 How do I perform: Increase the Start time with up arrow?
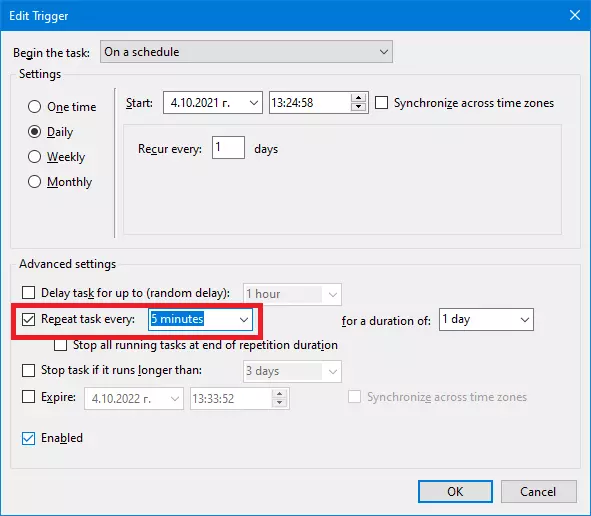point(358,98)
